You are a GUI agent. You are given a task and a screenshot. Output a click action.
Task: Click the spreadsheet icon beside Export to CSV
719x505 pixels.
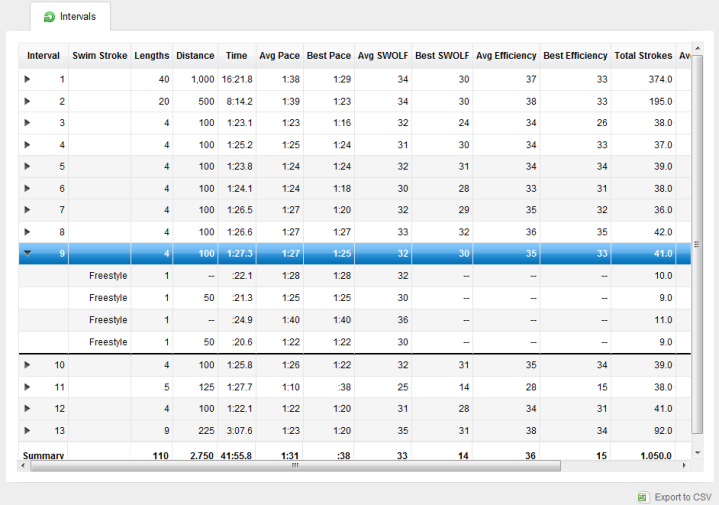[x=643, y=497]
